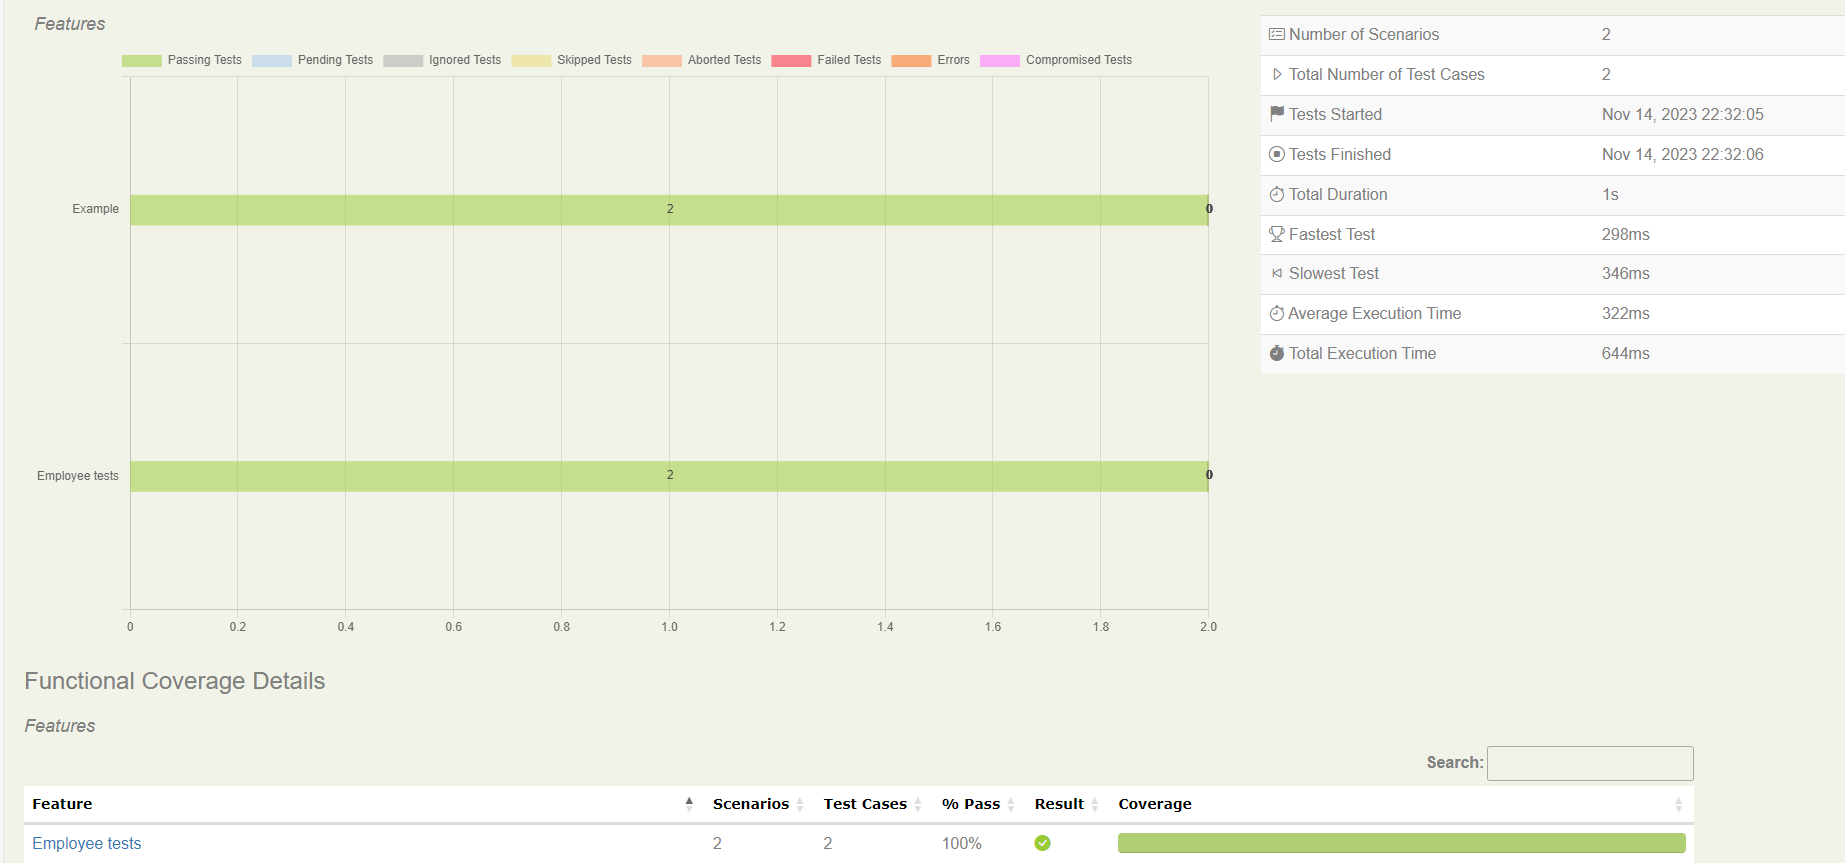This screenshot has width=1845, height=863.
Task: Click the 'Nov 14, 2023 22:32:05' start time
Action: tap(1682, 114)
